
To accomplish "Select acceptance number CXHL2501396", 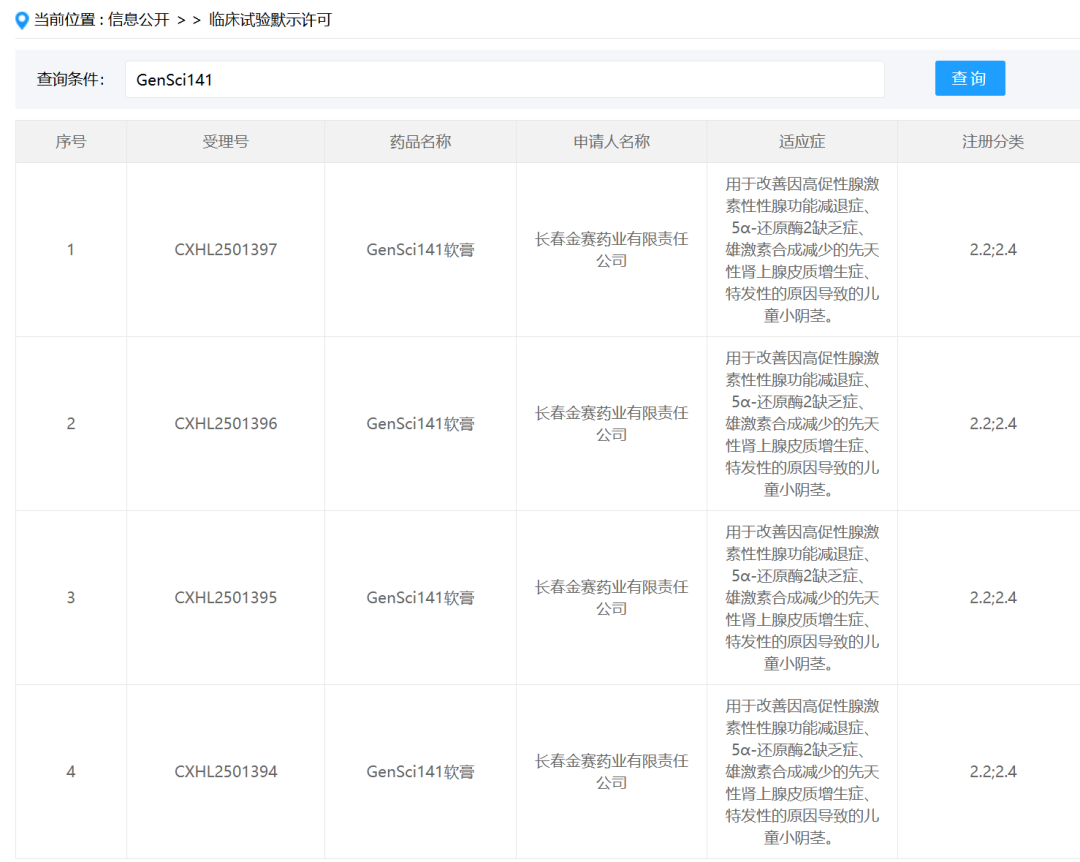I will pyautogui.click(x=225, y=423).
